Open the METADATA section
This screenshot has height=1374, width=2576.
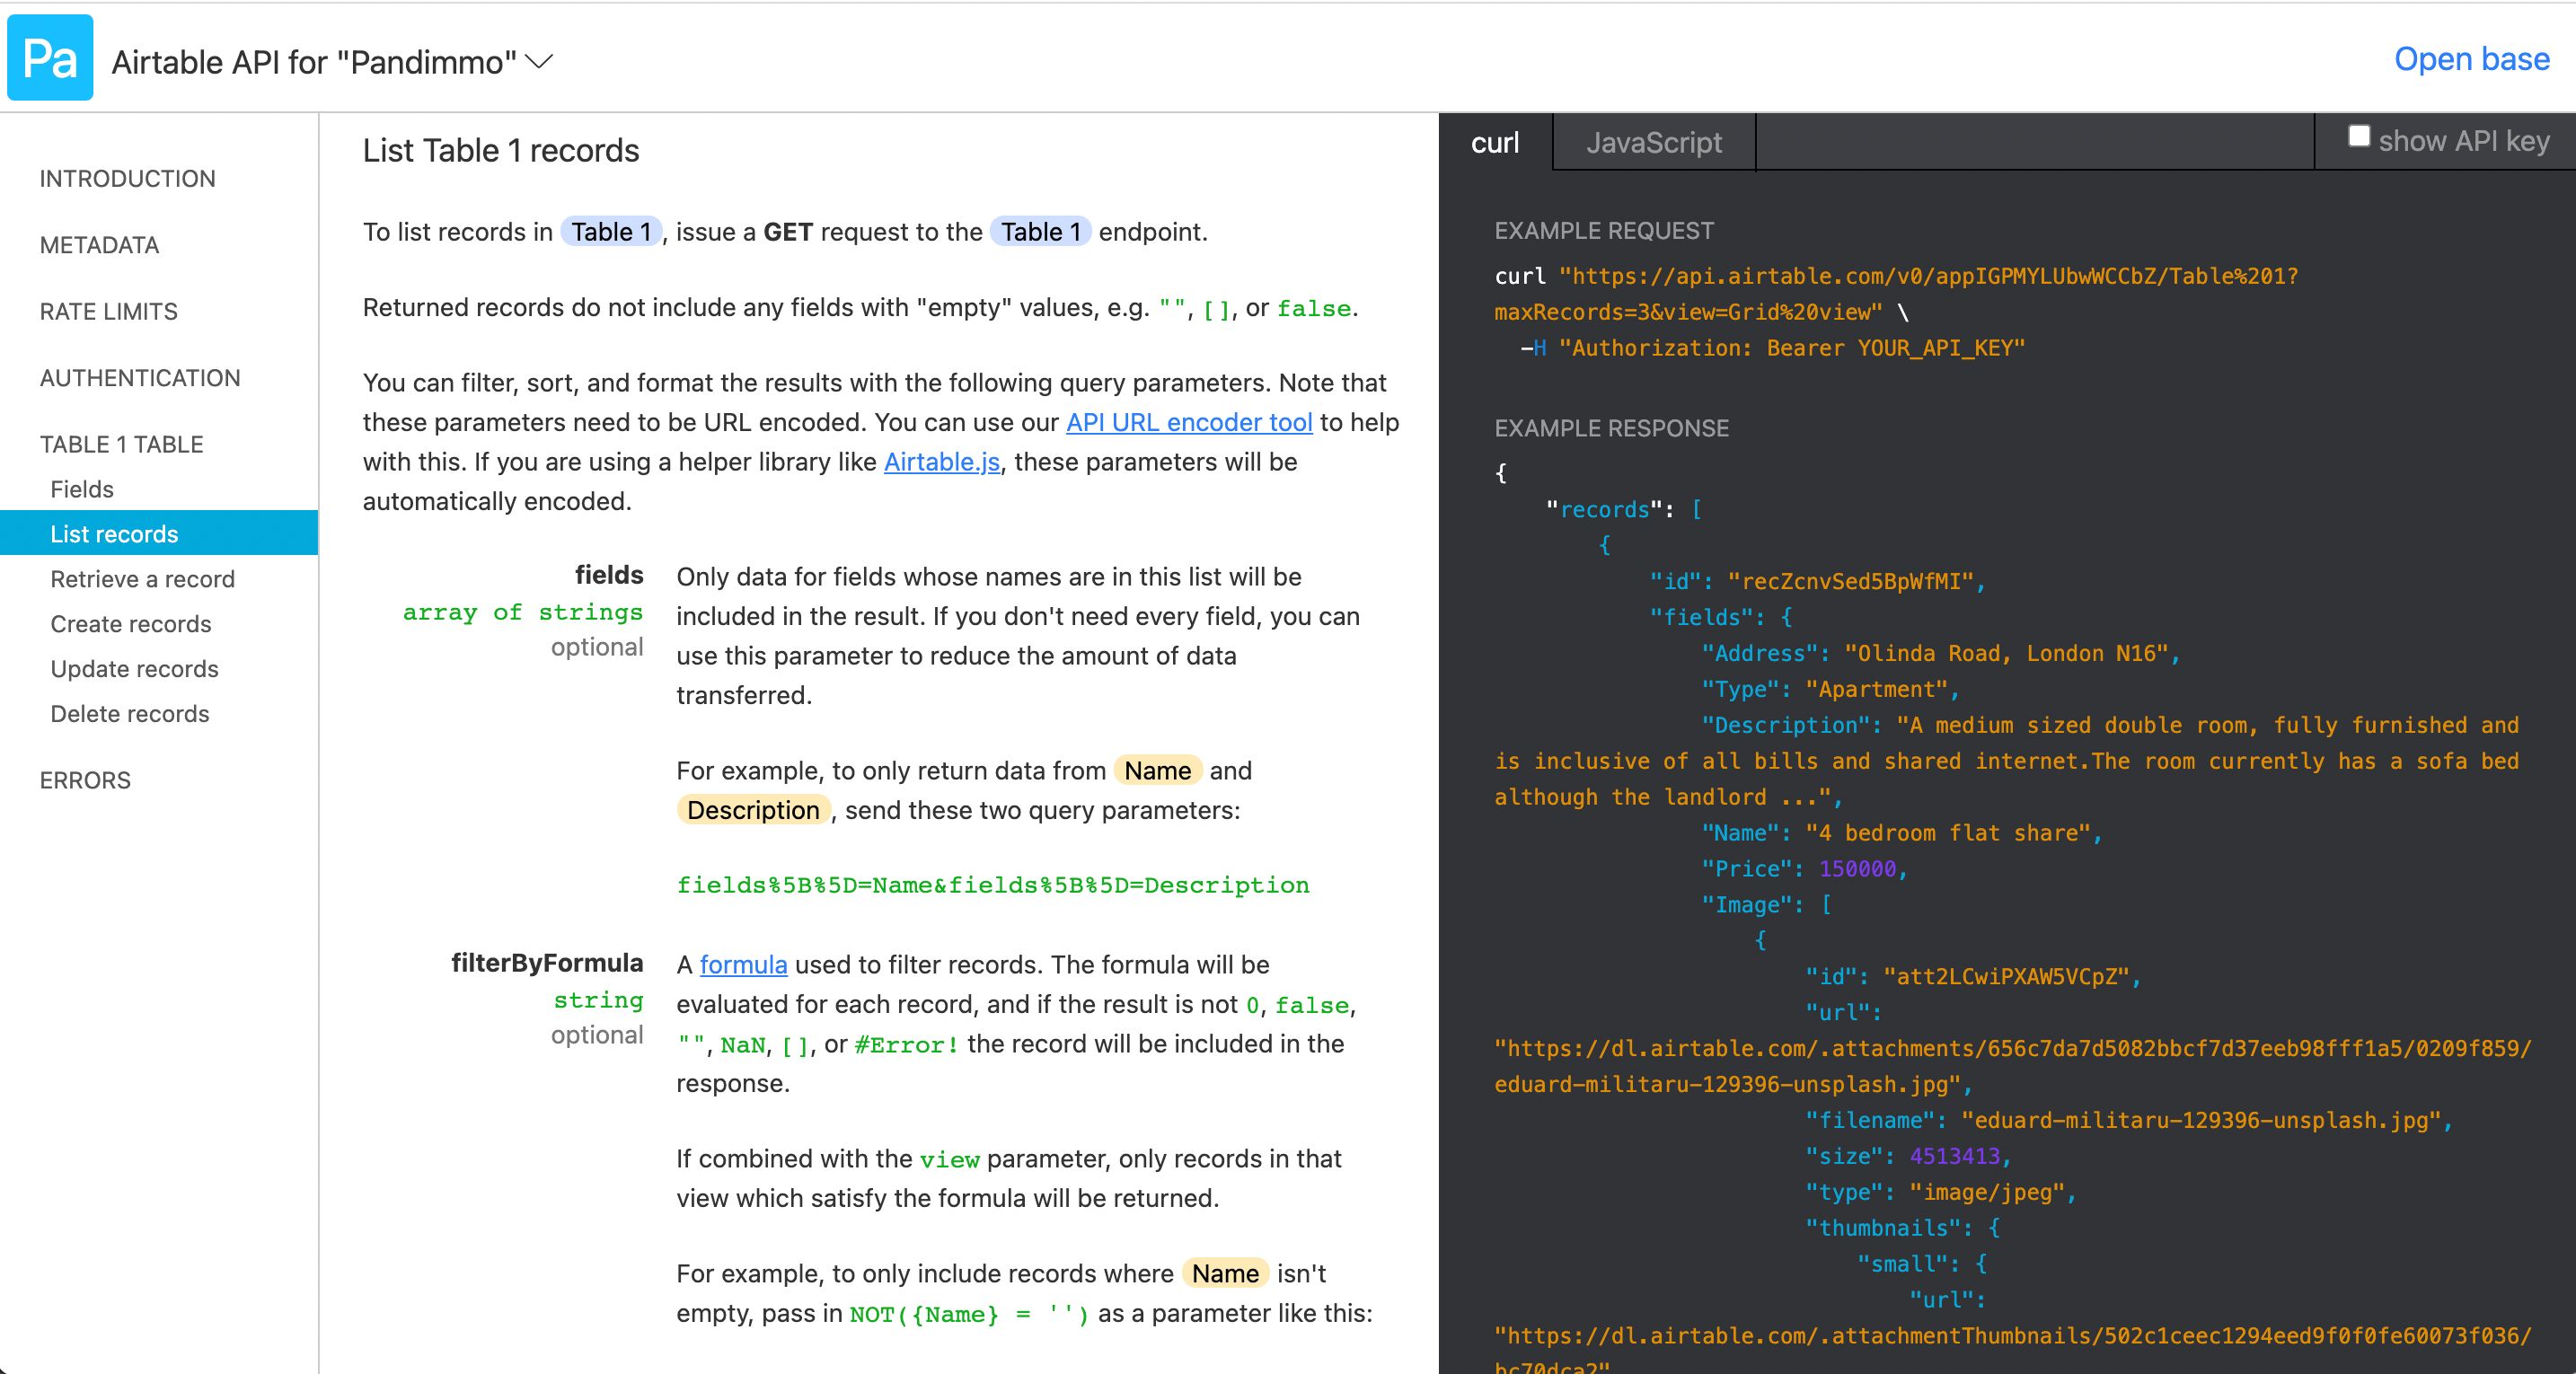coord(98,245)
